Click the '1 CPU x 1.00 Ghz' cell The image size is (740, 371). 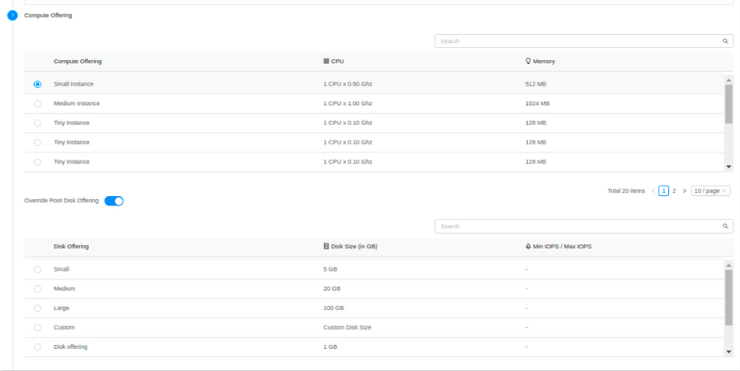pos(348,103)
